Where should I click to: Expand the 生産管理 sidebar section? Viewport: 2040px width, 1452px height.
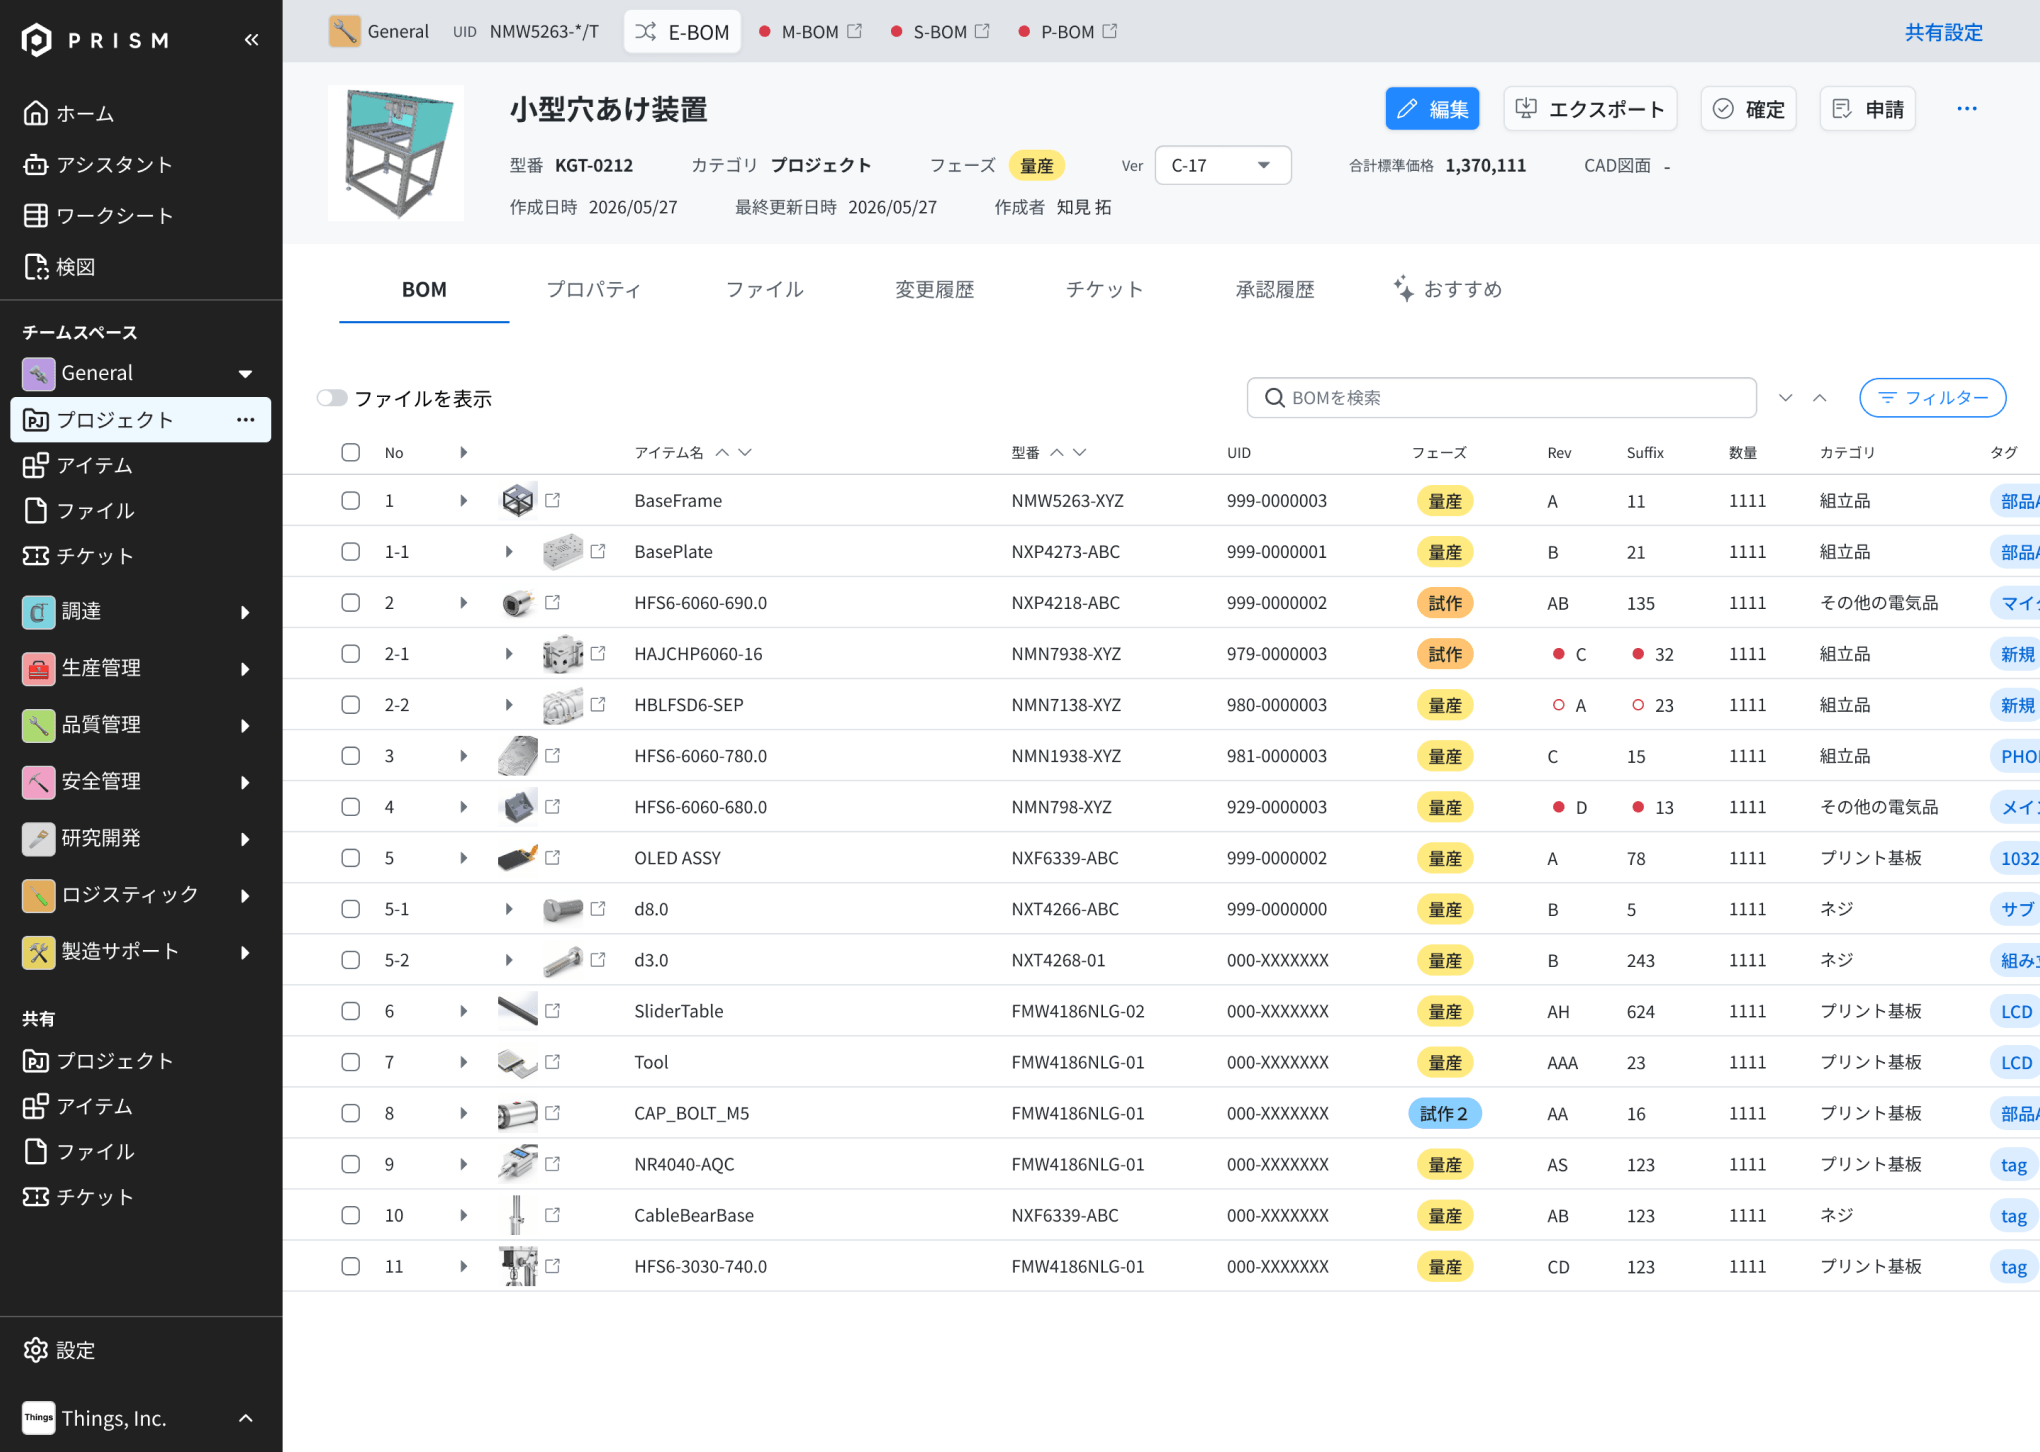point(245,668)
